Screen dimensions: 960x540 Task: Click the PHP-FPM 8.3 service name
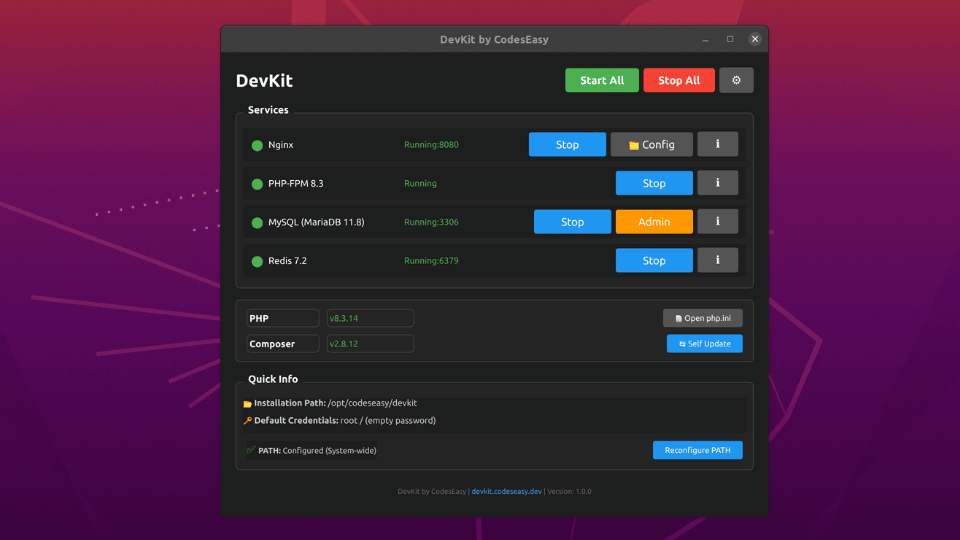[x=296, y=183]
